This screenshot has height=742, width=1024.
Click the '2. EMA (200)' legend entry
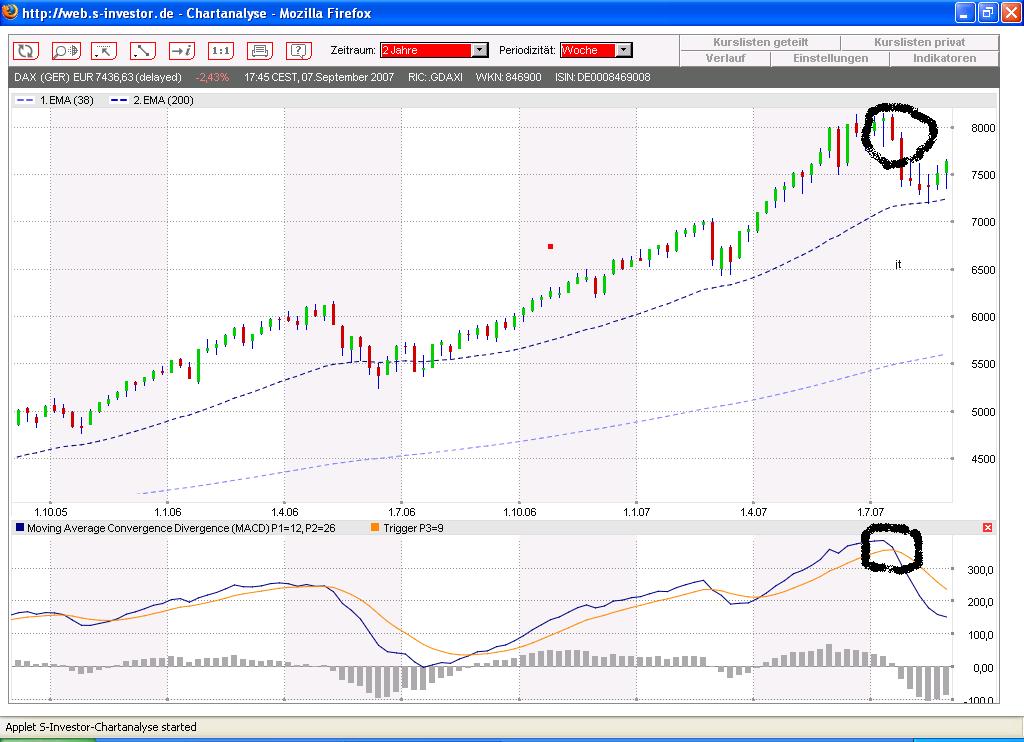click(x=152, y=100)
